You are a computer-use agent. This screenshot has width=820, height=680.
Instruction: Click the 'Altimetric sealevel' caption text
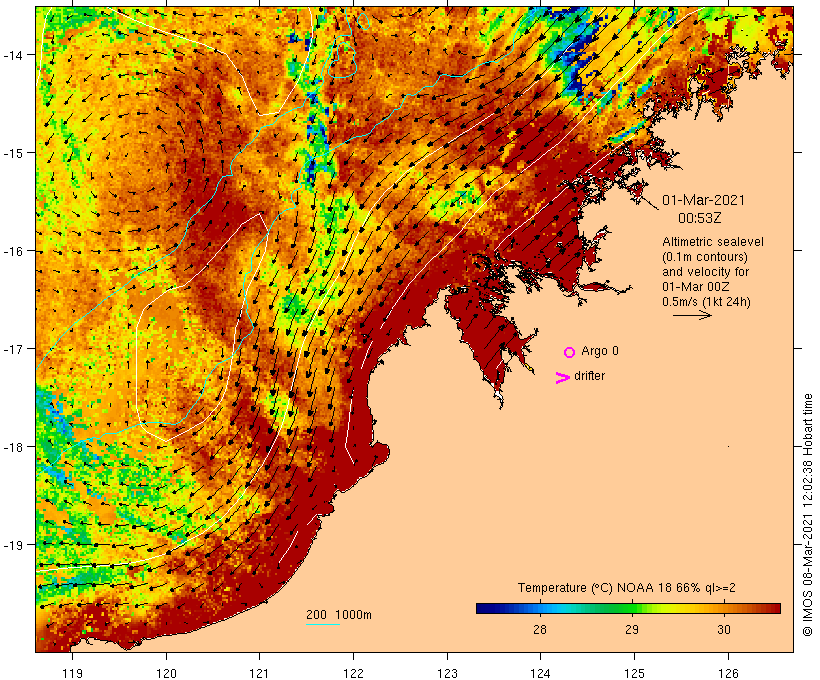pyautogui.click(x=713, y=242)
